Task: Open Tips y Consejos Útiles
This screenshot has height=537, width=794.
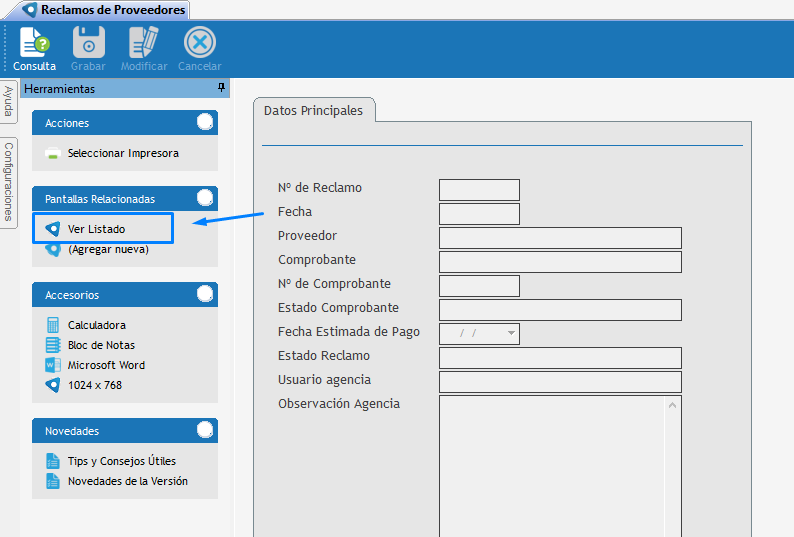Action: pos(121,461)
